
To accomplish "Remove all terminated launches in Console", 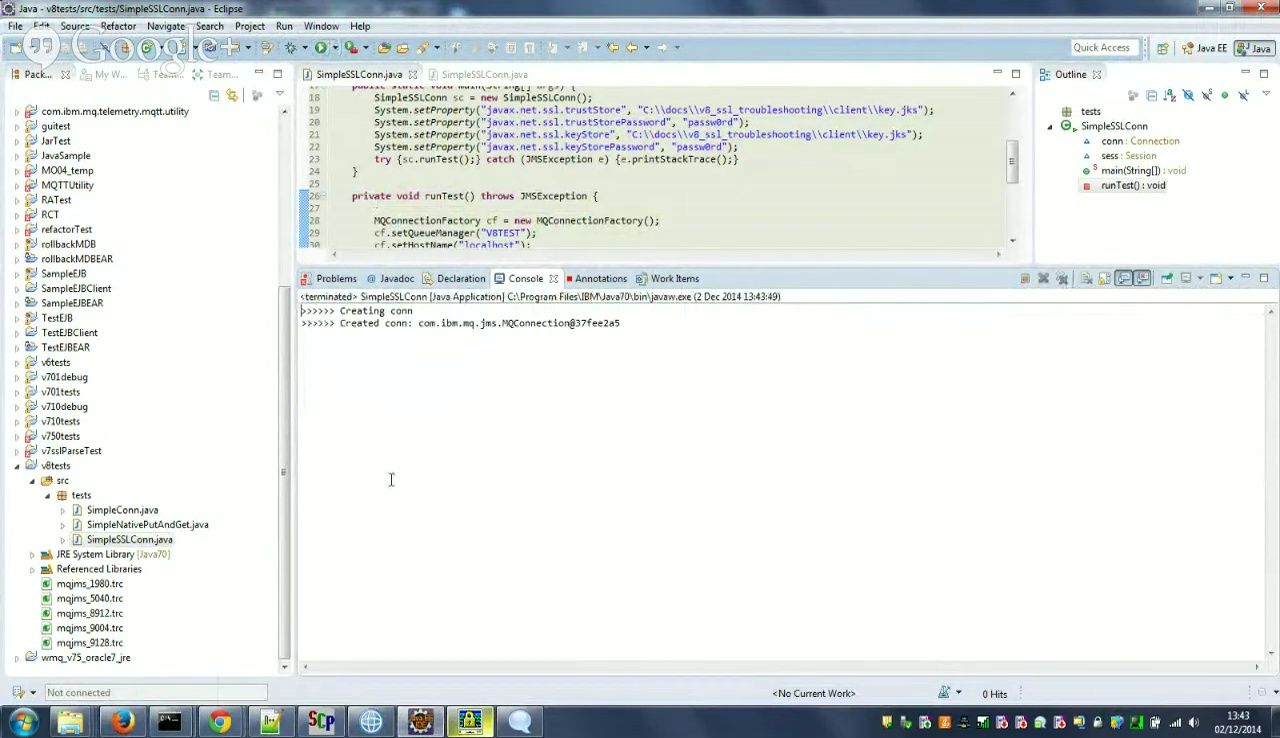I will click(1062, 278).
